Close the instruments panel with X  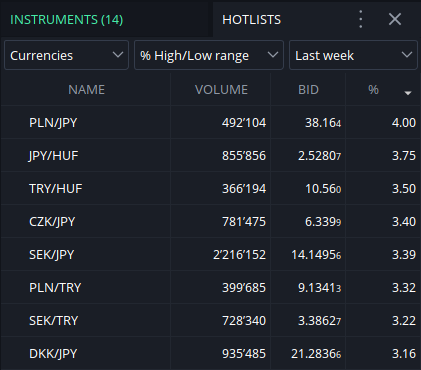click(395, 19)
